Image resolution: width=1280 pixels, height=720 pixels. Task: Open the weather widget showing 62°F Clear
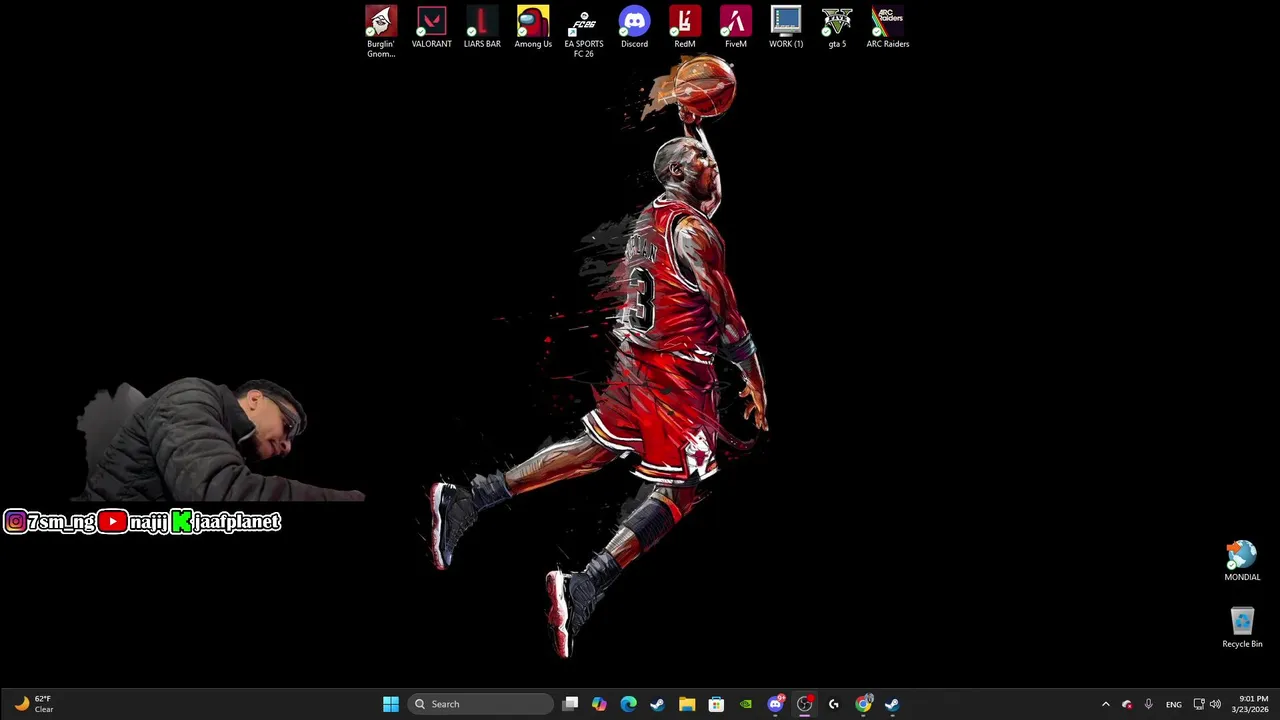33,704
